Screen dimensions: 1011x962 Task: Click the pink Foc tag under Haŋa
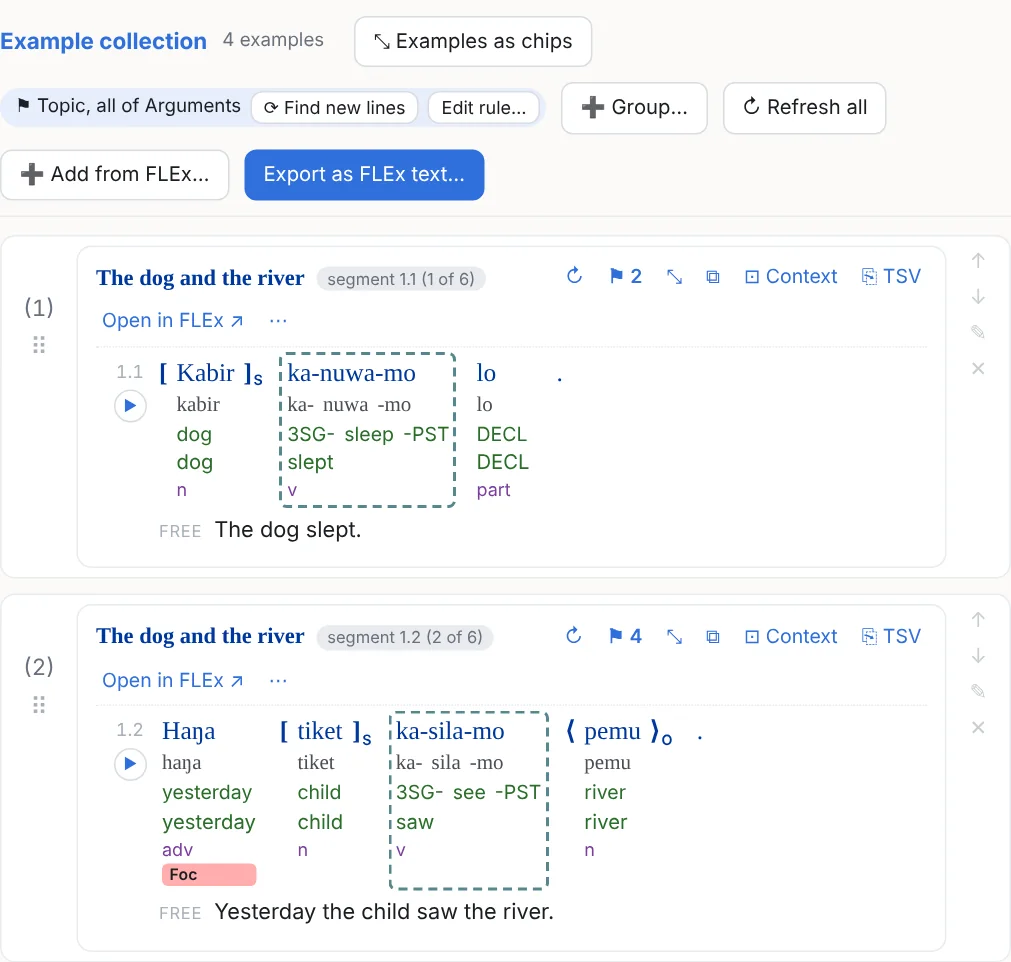tap(209, 875)
